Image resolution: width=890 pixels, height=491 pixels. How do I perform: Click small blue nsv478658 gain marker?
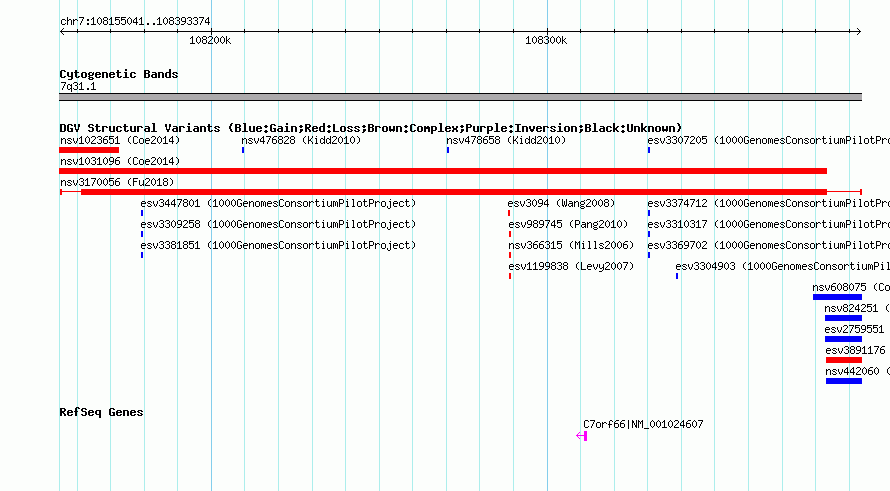(448, 150)
